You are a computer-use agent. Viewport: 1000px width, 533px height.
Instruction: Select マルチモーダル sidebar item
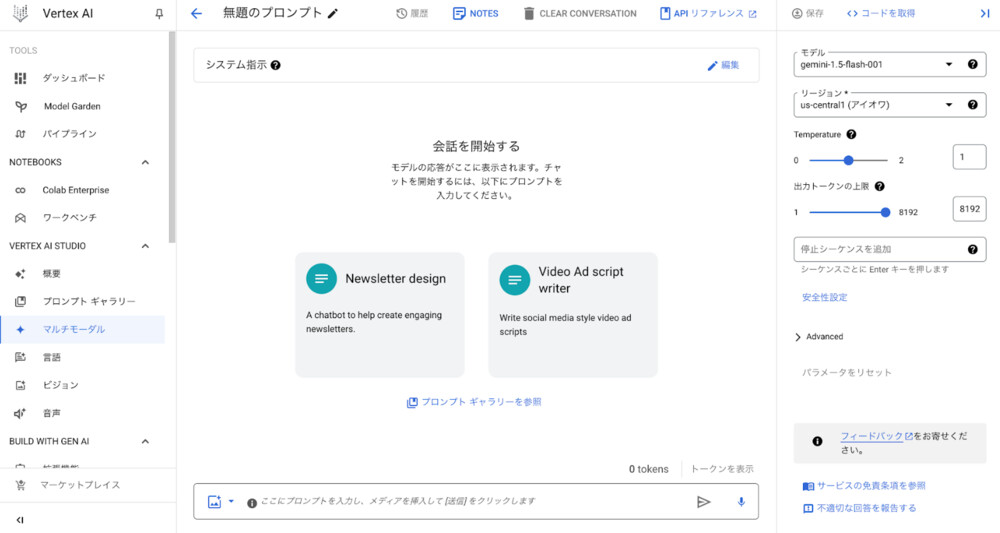(x=83, y=329)
